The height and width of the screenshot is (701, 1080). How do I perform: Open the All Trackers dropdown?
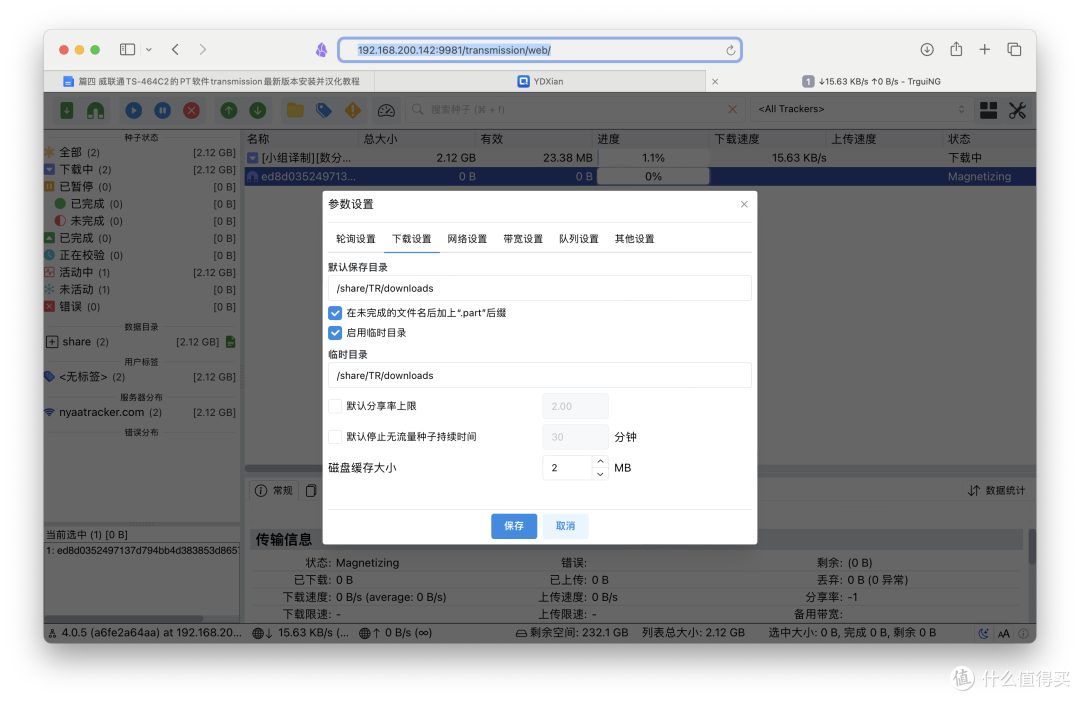click(x=861, y=109)
